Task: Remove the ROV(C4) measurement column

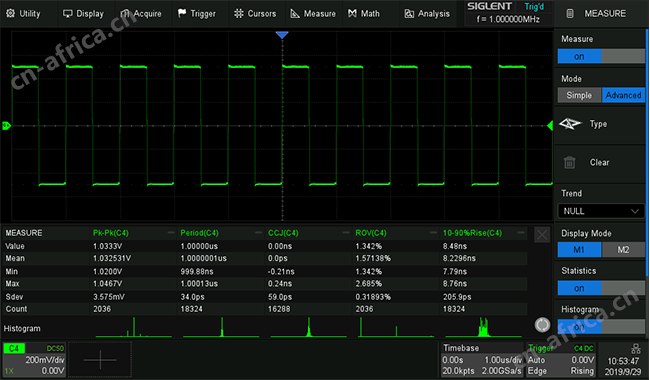Action: click(434, 233)
